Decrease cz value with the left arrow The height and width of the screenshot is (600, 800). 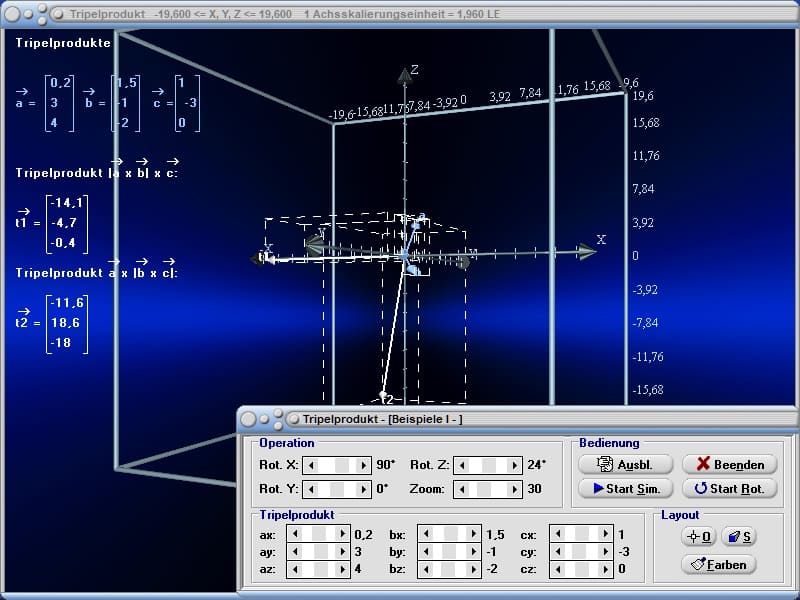point(558,568)
